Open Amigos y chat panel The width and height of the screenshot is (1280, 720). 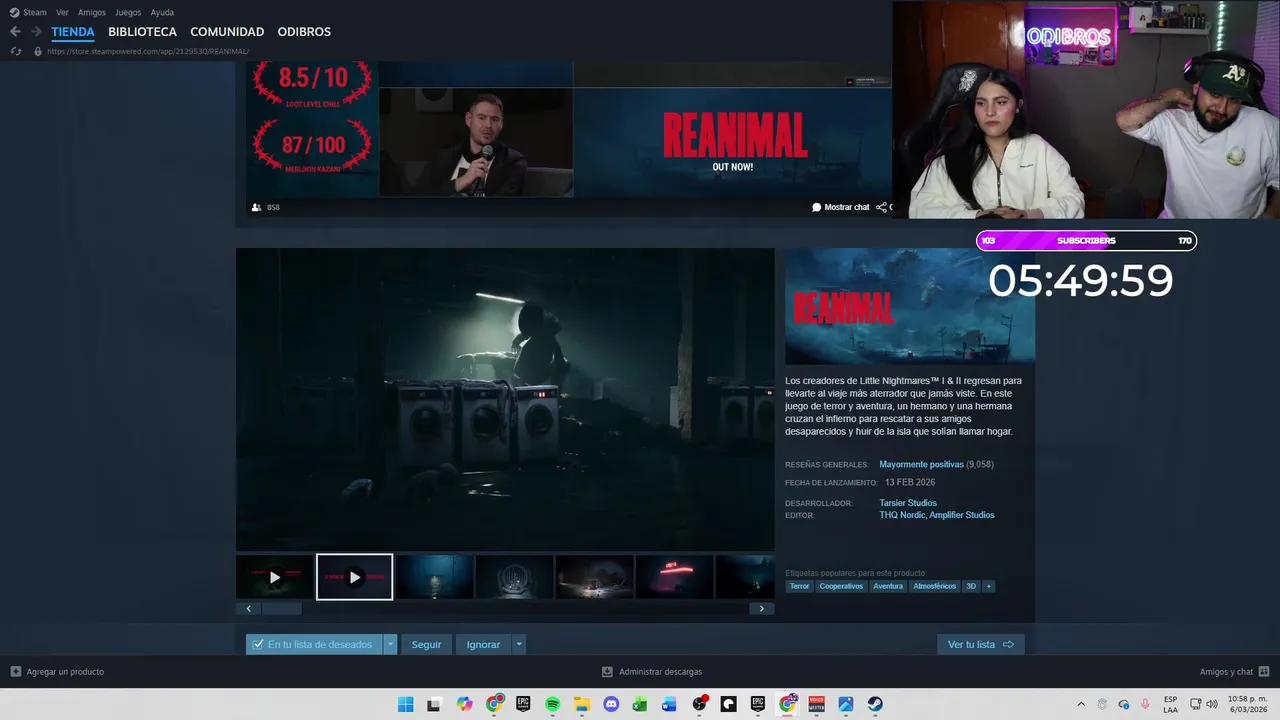[x=1234, y=672]
